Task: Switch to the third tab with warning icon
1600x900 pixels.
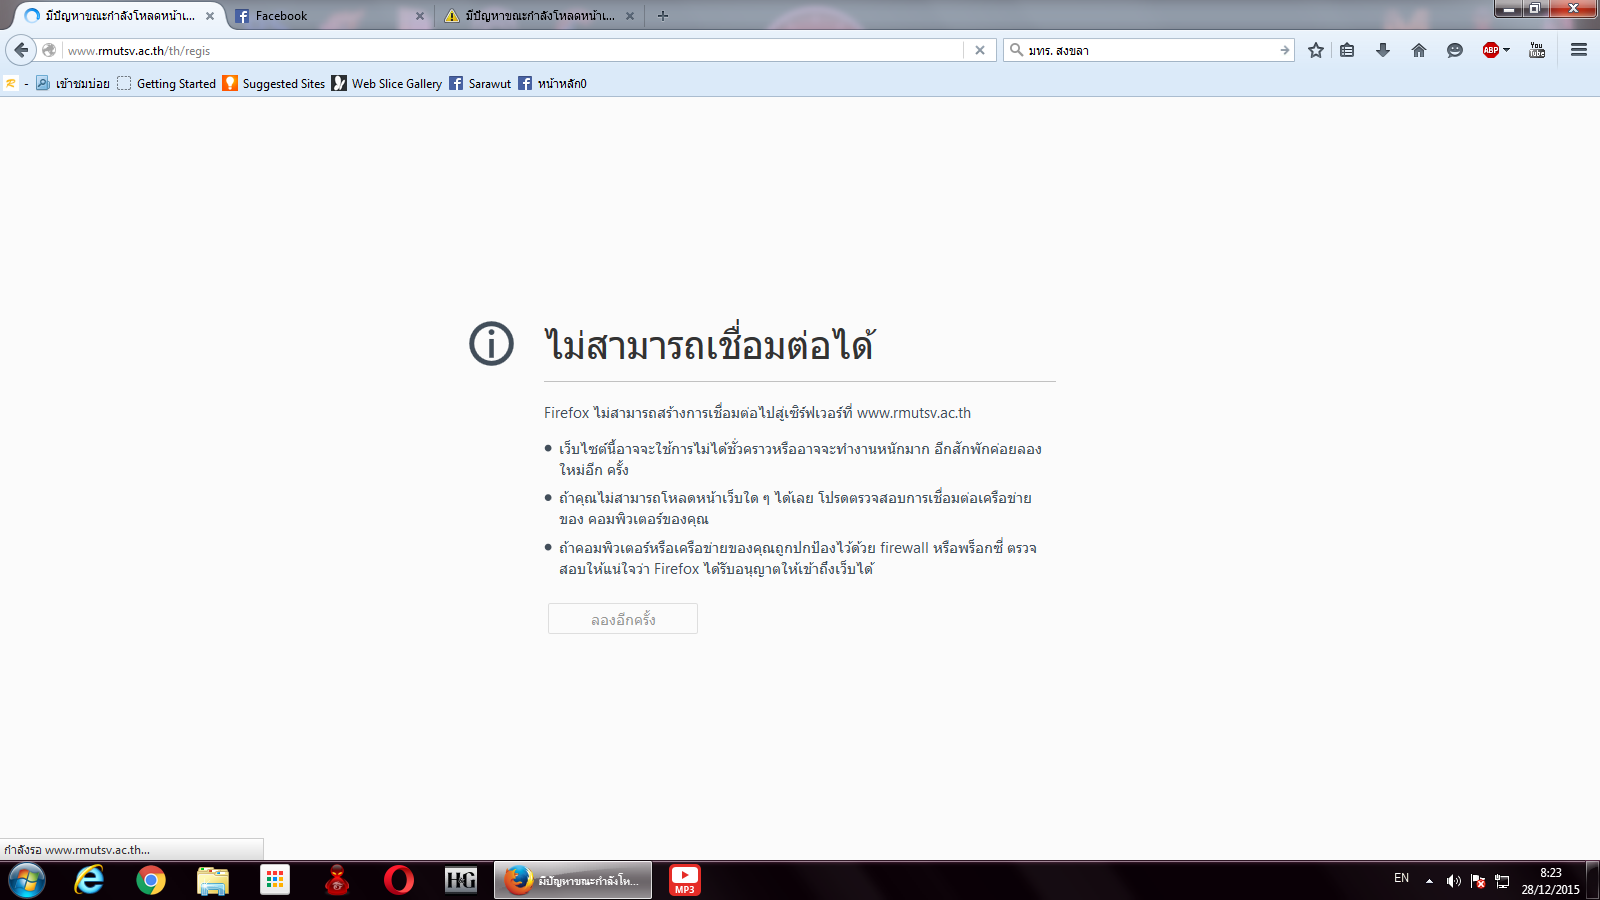Action: click(x=539, y=16)
